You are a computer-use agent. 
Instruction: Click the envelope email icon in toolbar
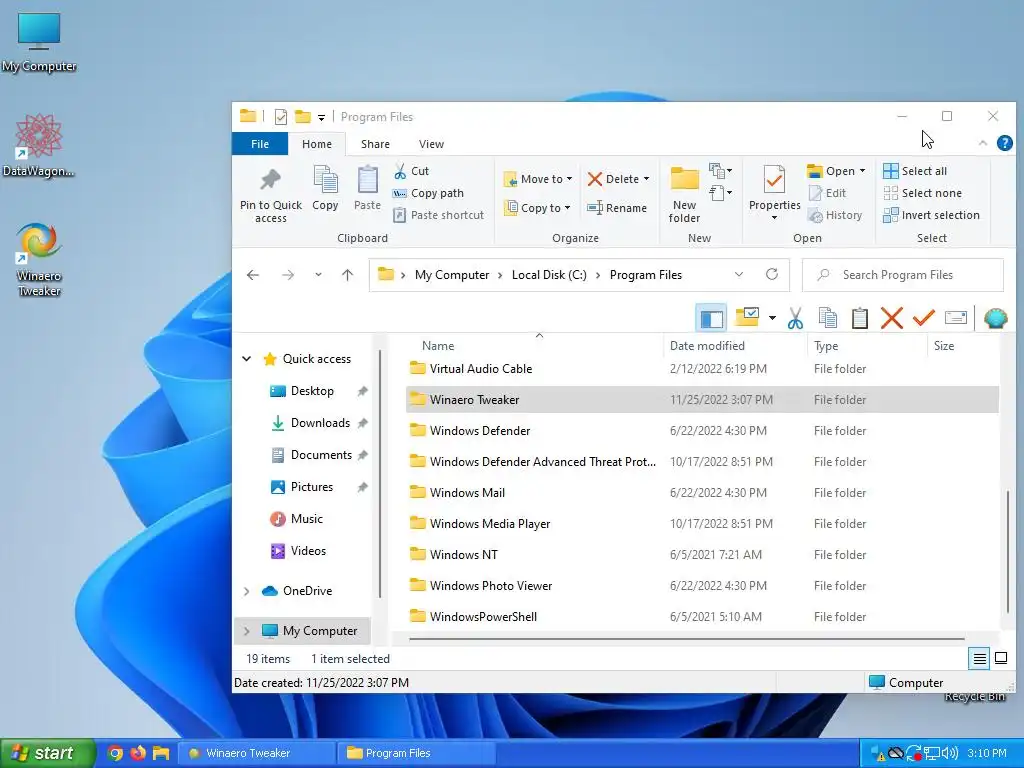[x=955, y=318]
